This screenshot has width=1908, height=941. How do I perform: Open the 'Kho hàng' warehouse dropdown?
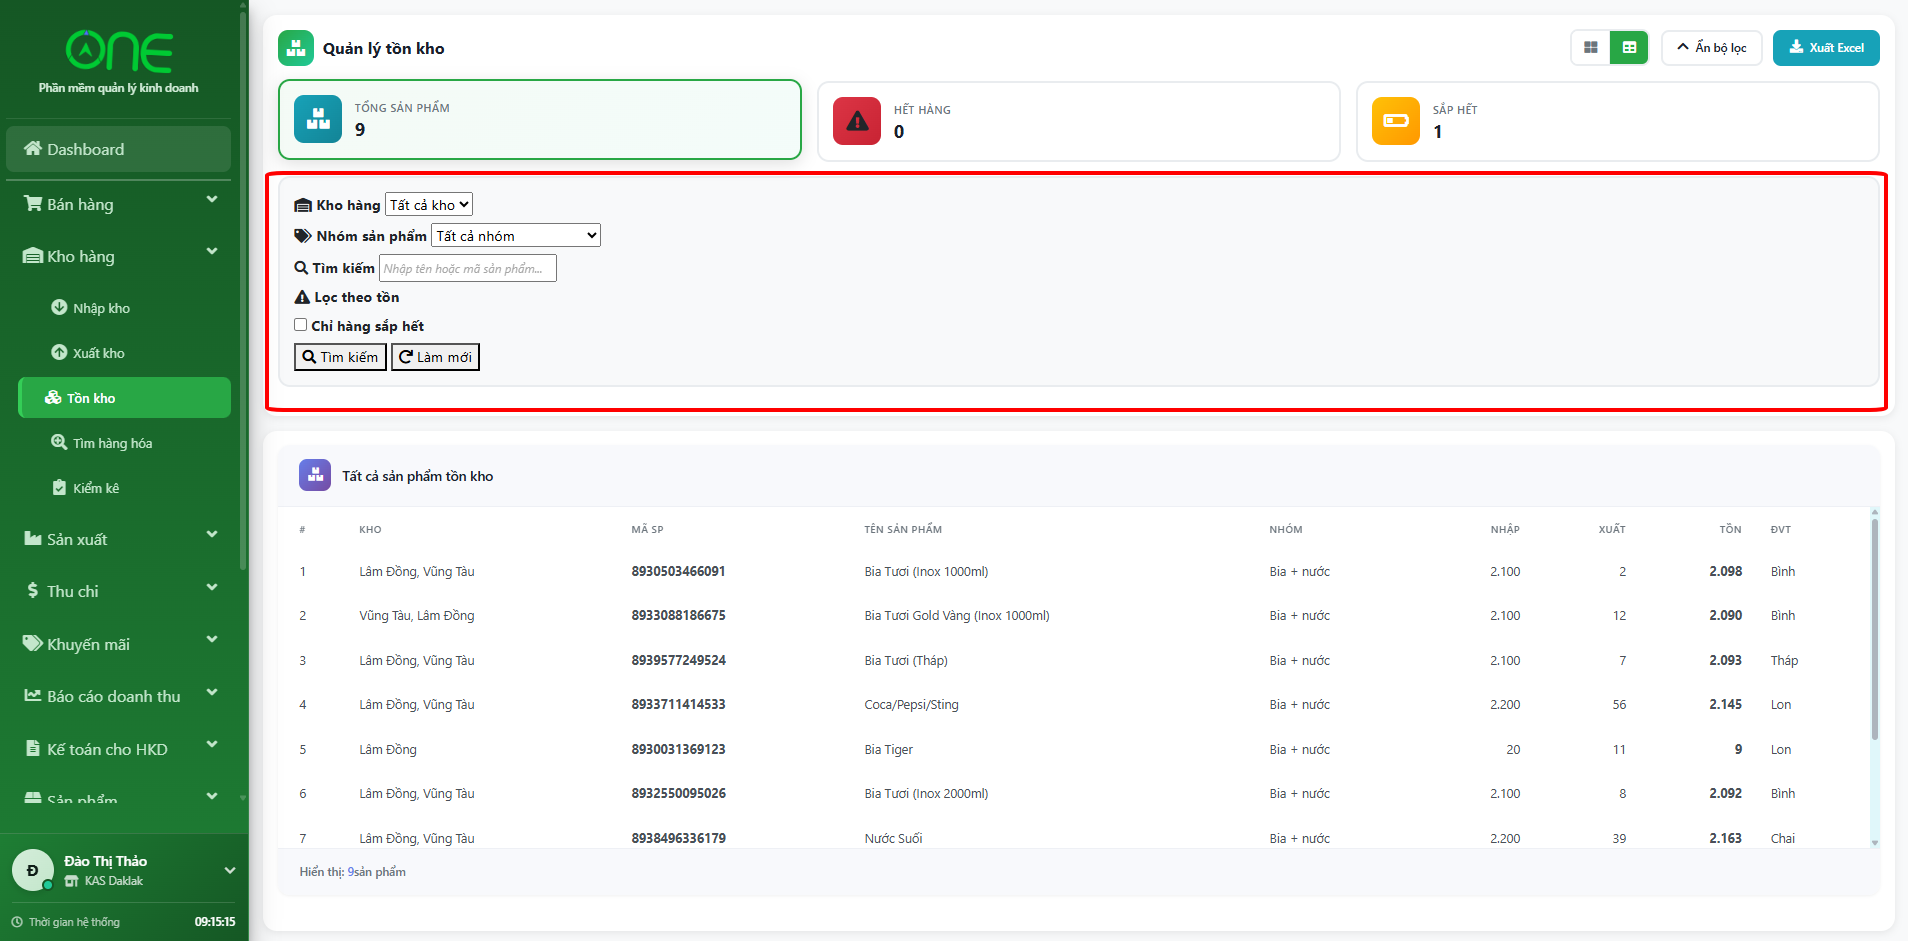coord(429,205)
